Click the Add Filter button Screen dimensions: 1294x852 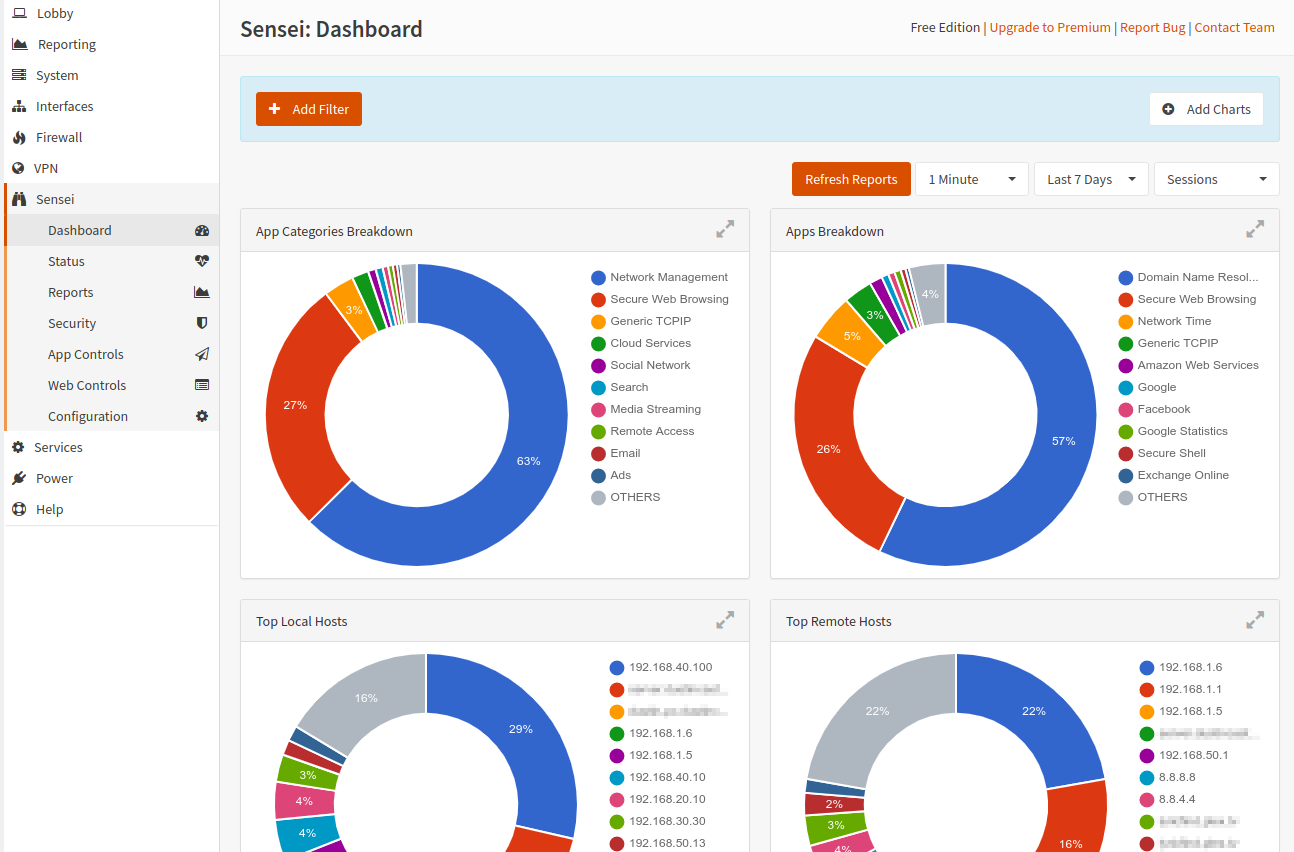(309, 109)
